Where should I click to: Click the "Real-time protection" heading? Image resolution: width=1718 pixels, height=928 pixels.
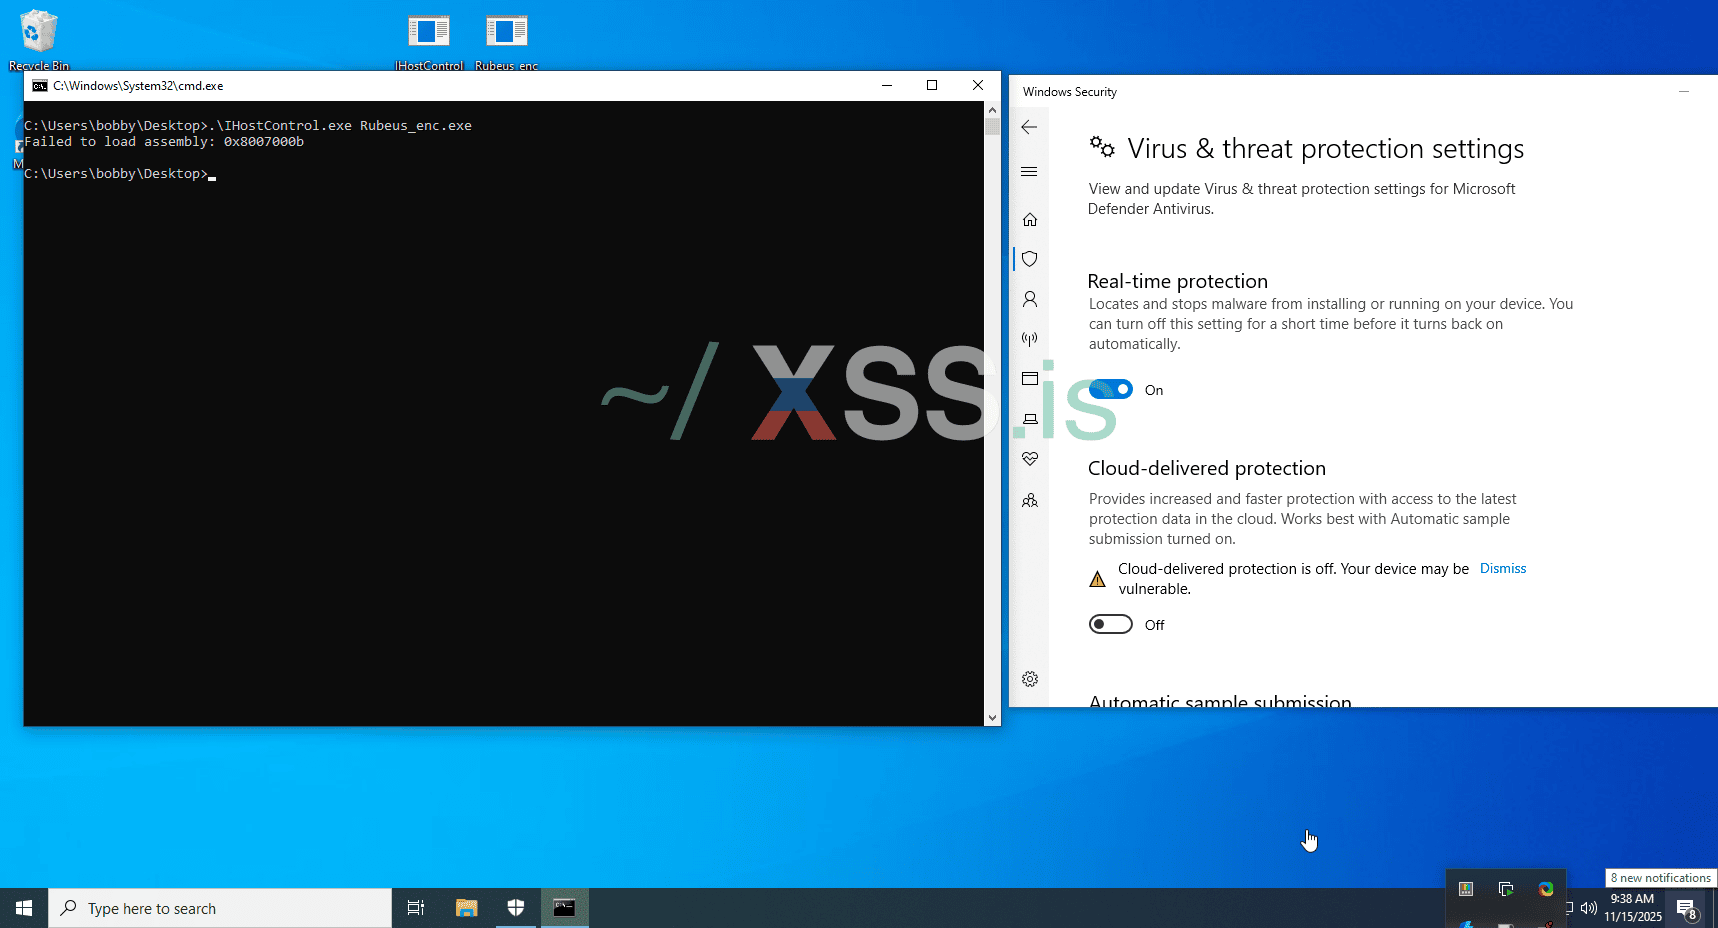(1178, 281)
